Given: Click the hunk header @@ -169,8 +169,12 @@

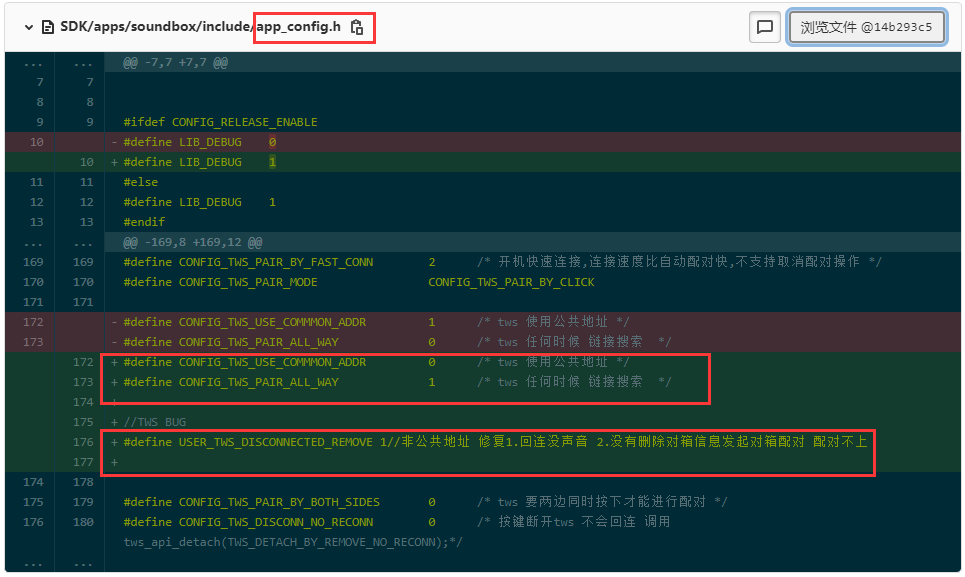Looking at the screenshot, I should tap(193, 242).
